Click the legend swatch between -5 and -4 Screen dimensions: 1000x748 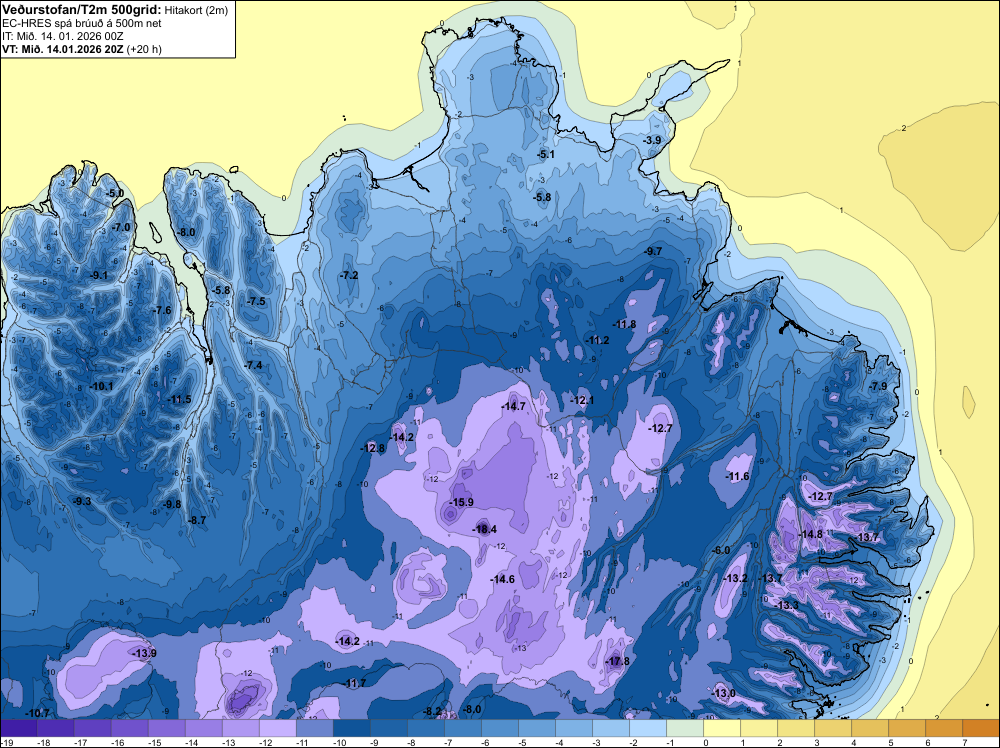point(537,728)
